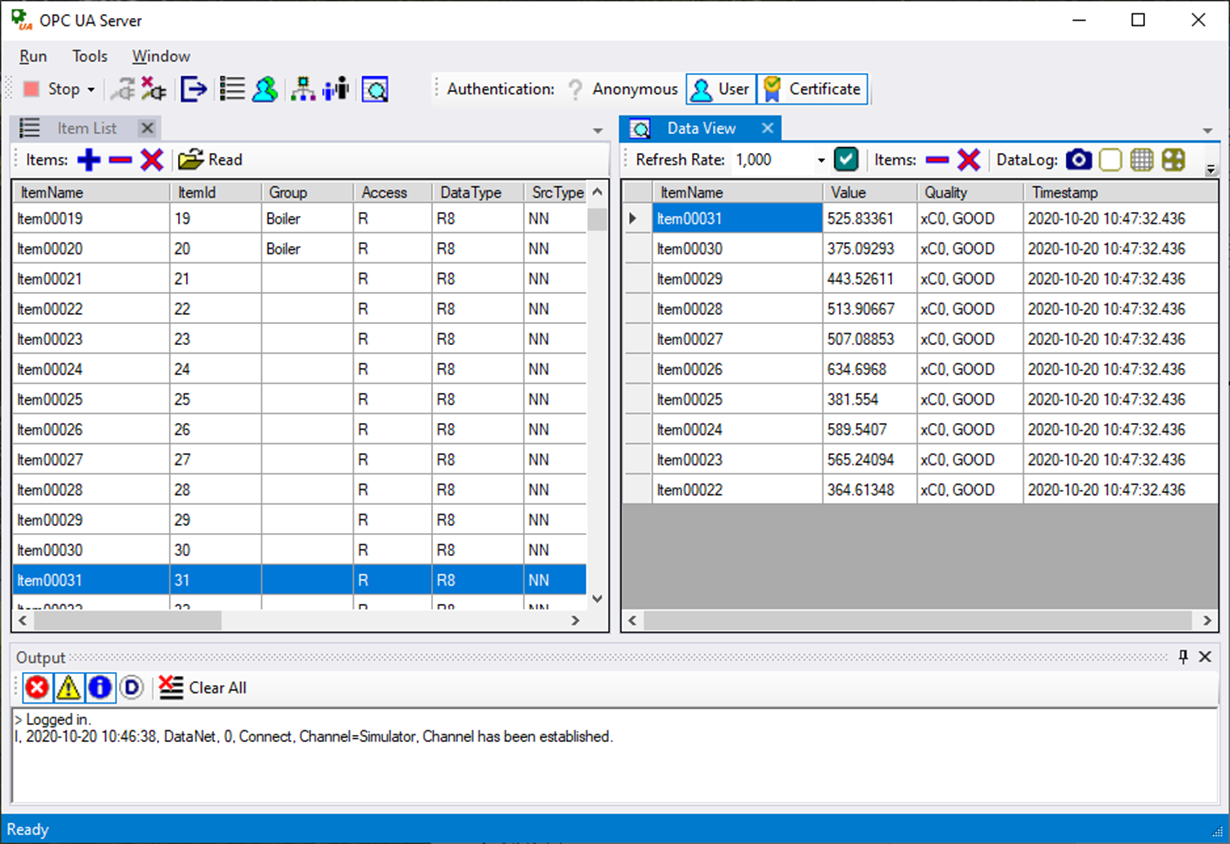Pin the Output panel
1230x844 pixels.
pos(1183,657)
